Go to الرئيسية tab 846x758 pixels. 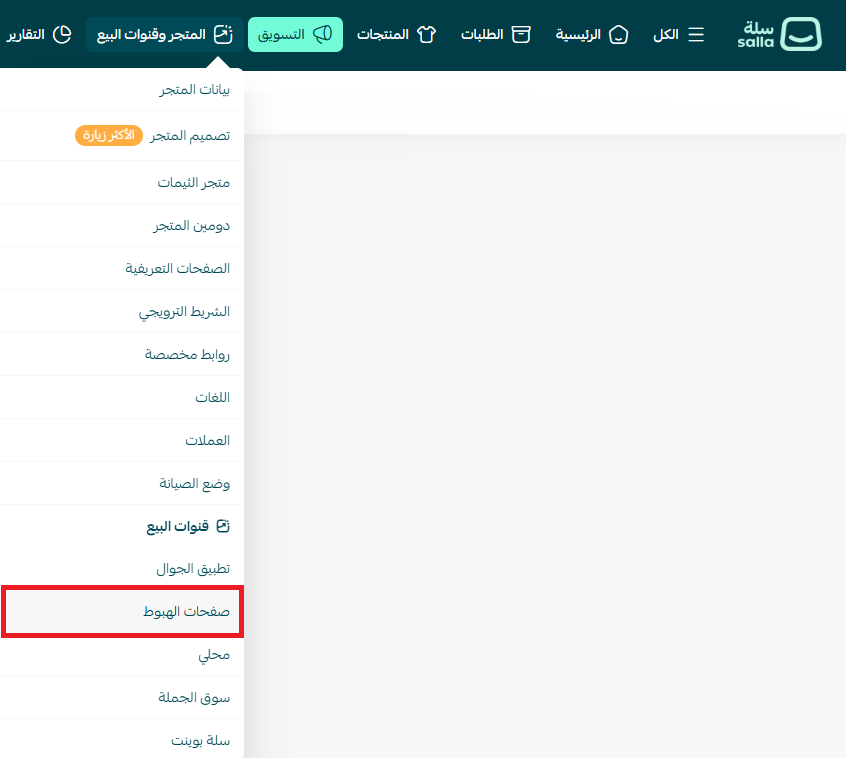click(592, 35)
